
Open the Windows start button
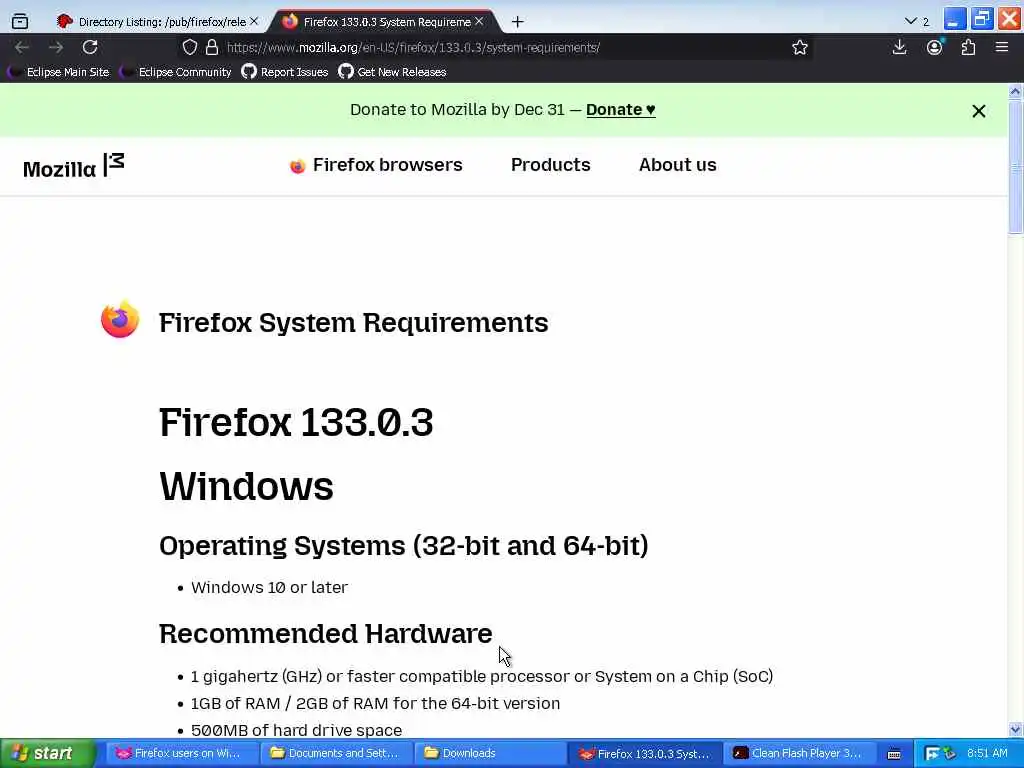[x=47, y=753]
